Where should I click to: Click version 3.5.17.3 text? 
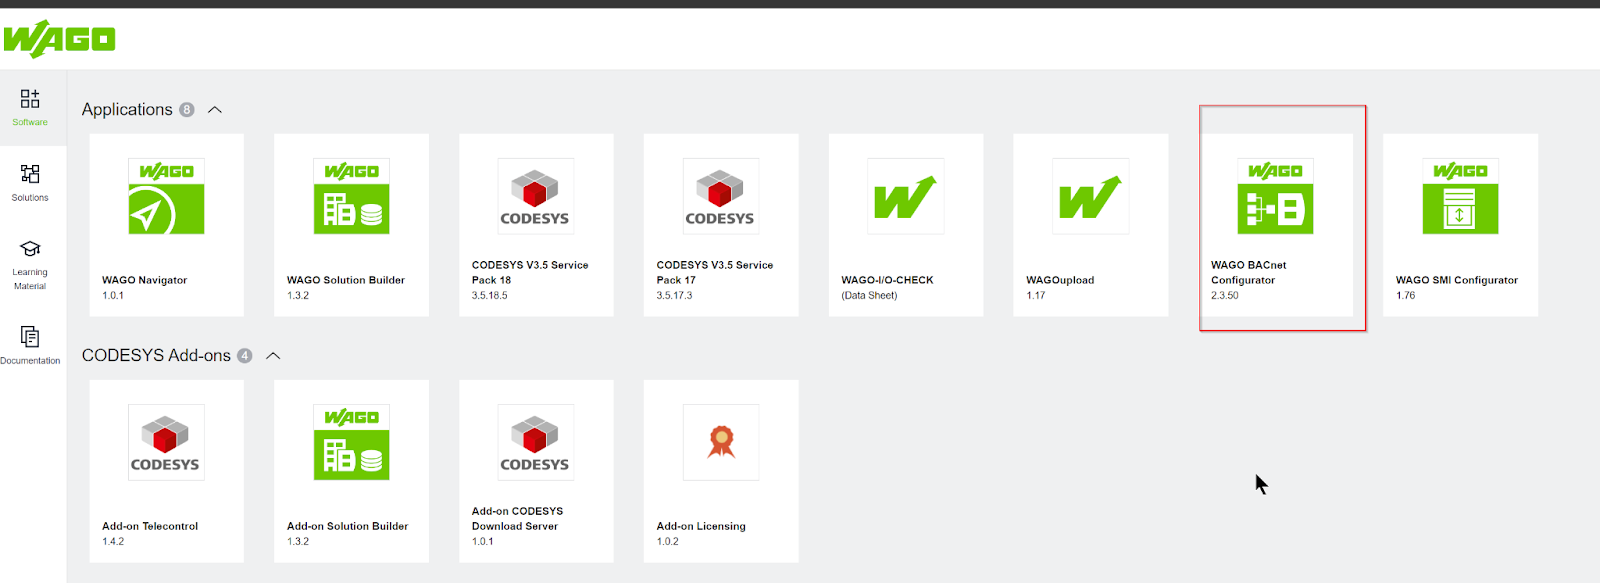[x=674, y=296]
